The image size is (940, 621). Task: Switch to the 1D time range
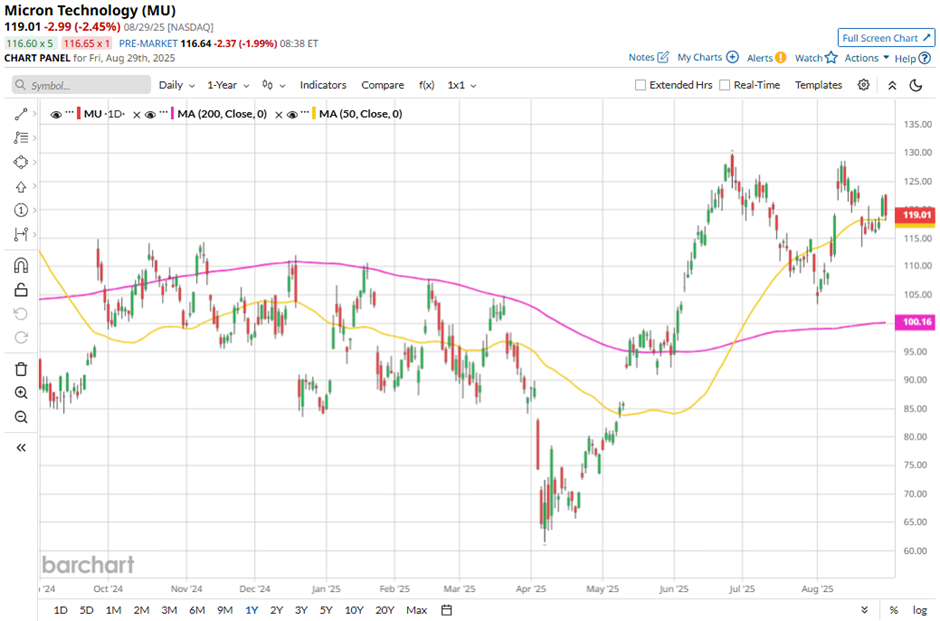click(61, 610)
